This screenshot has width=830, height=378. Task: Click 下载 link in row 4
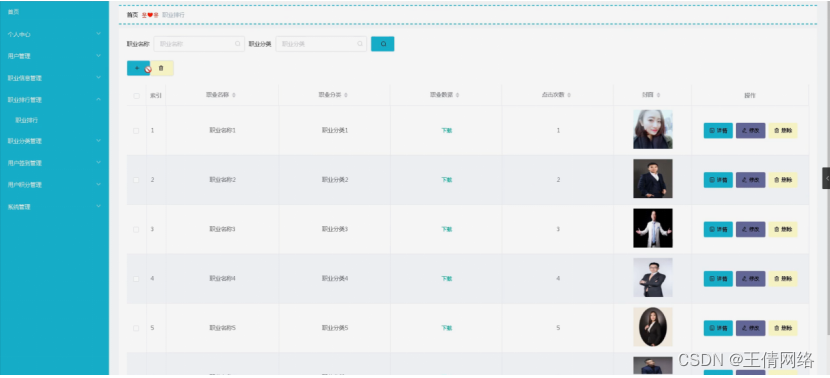pos(447,278)
